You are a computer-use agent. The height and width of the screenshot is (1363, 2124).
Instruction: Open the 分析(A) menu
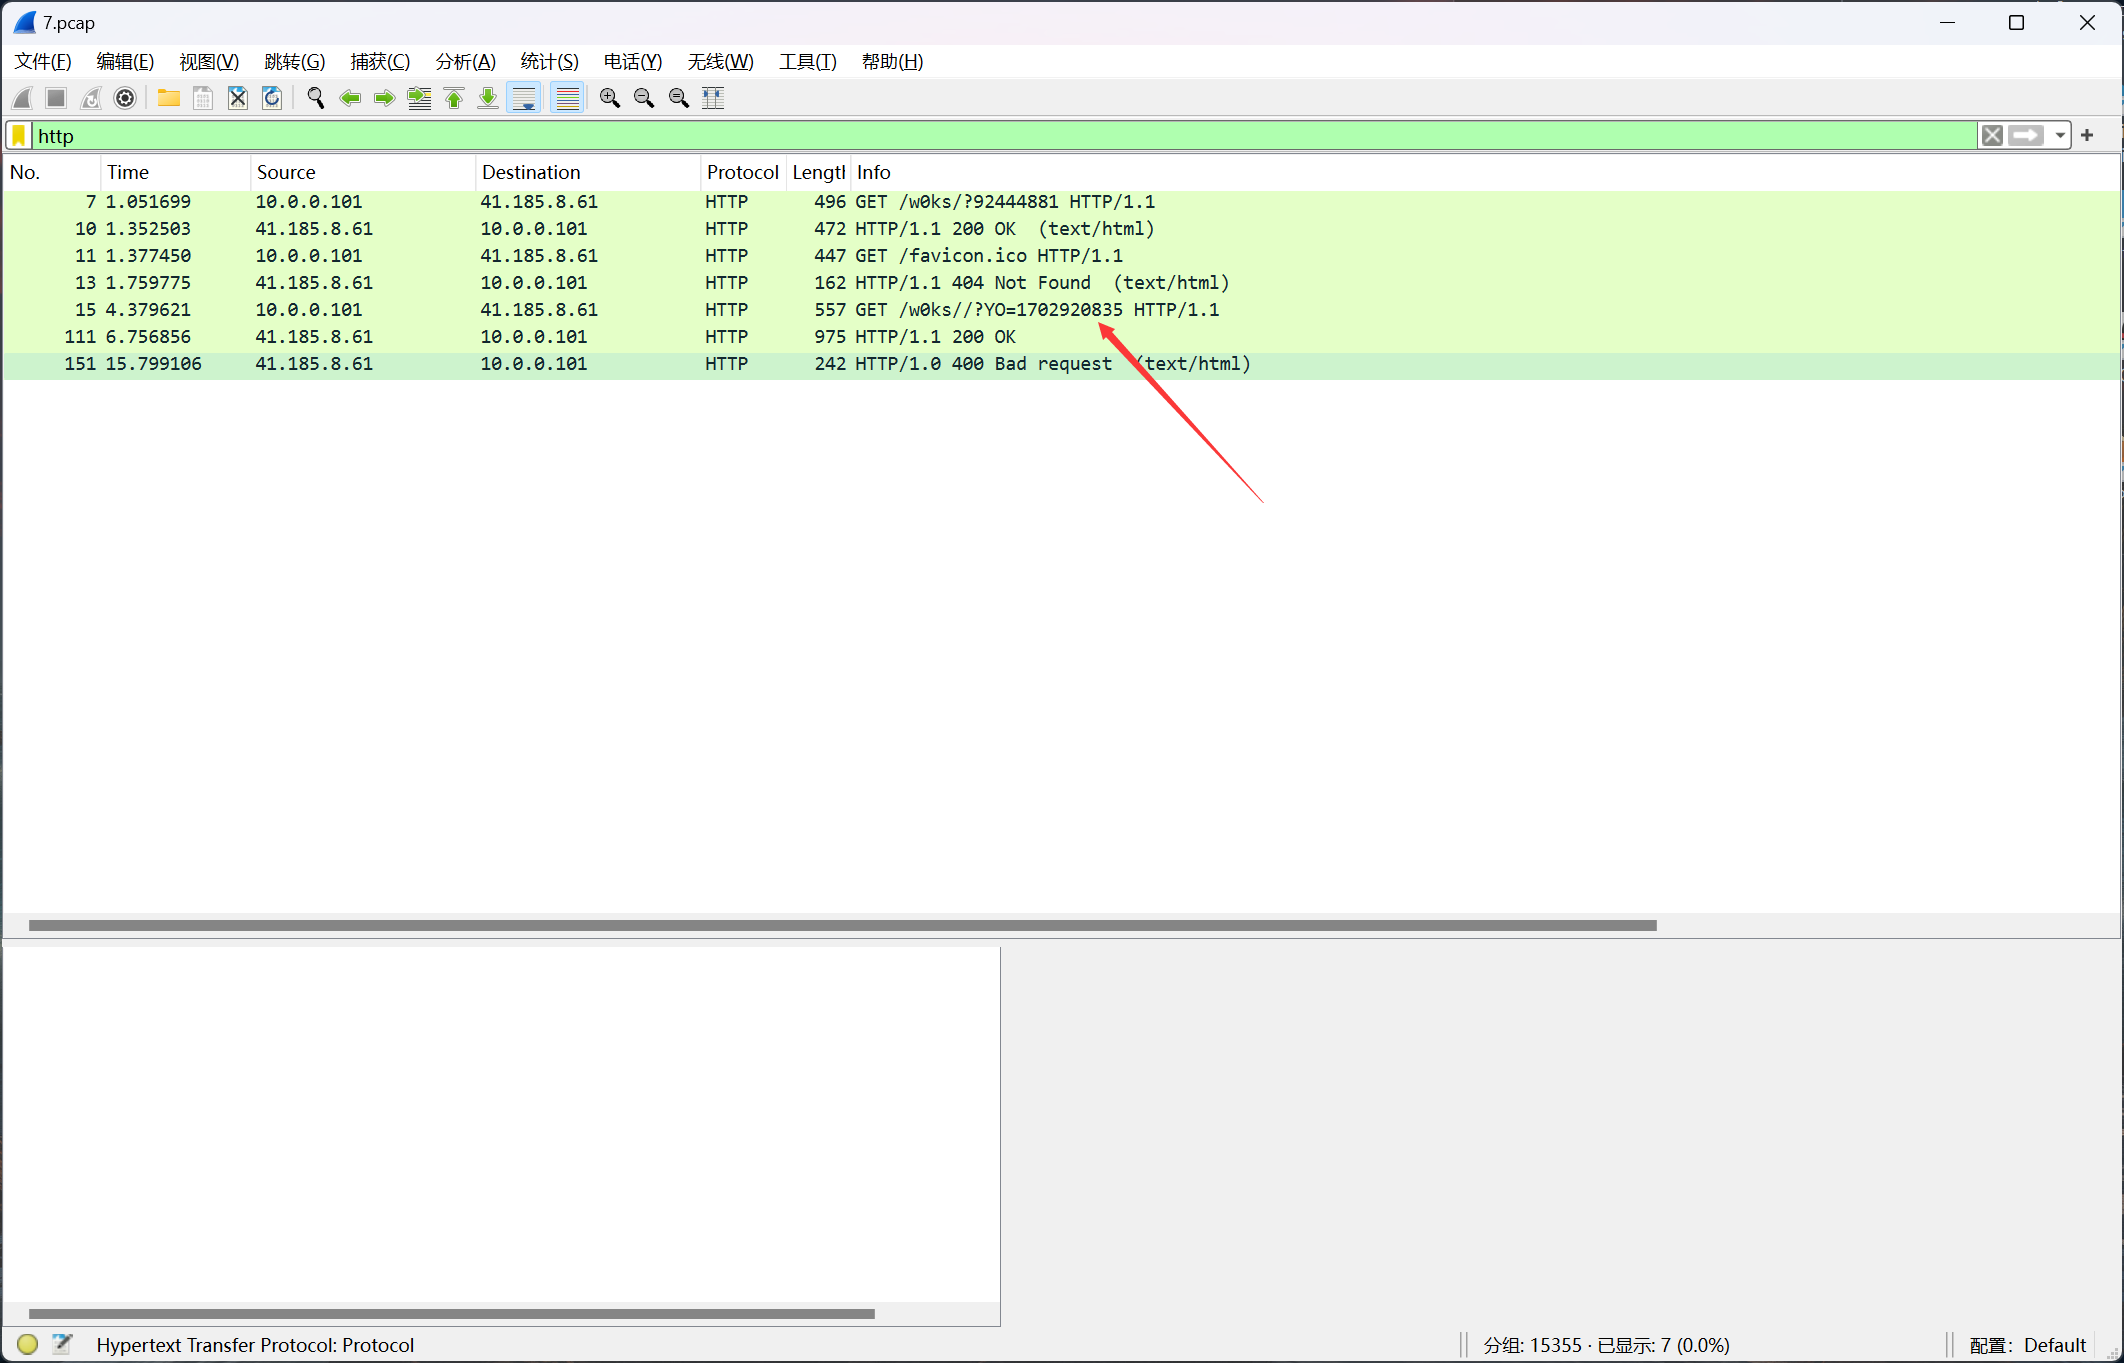[465, 62]
